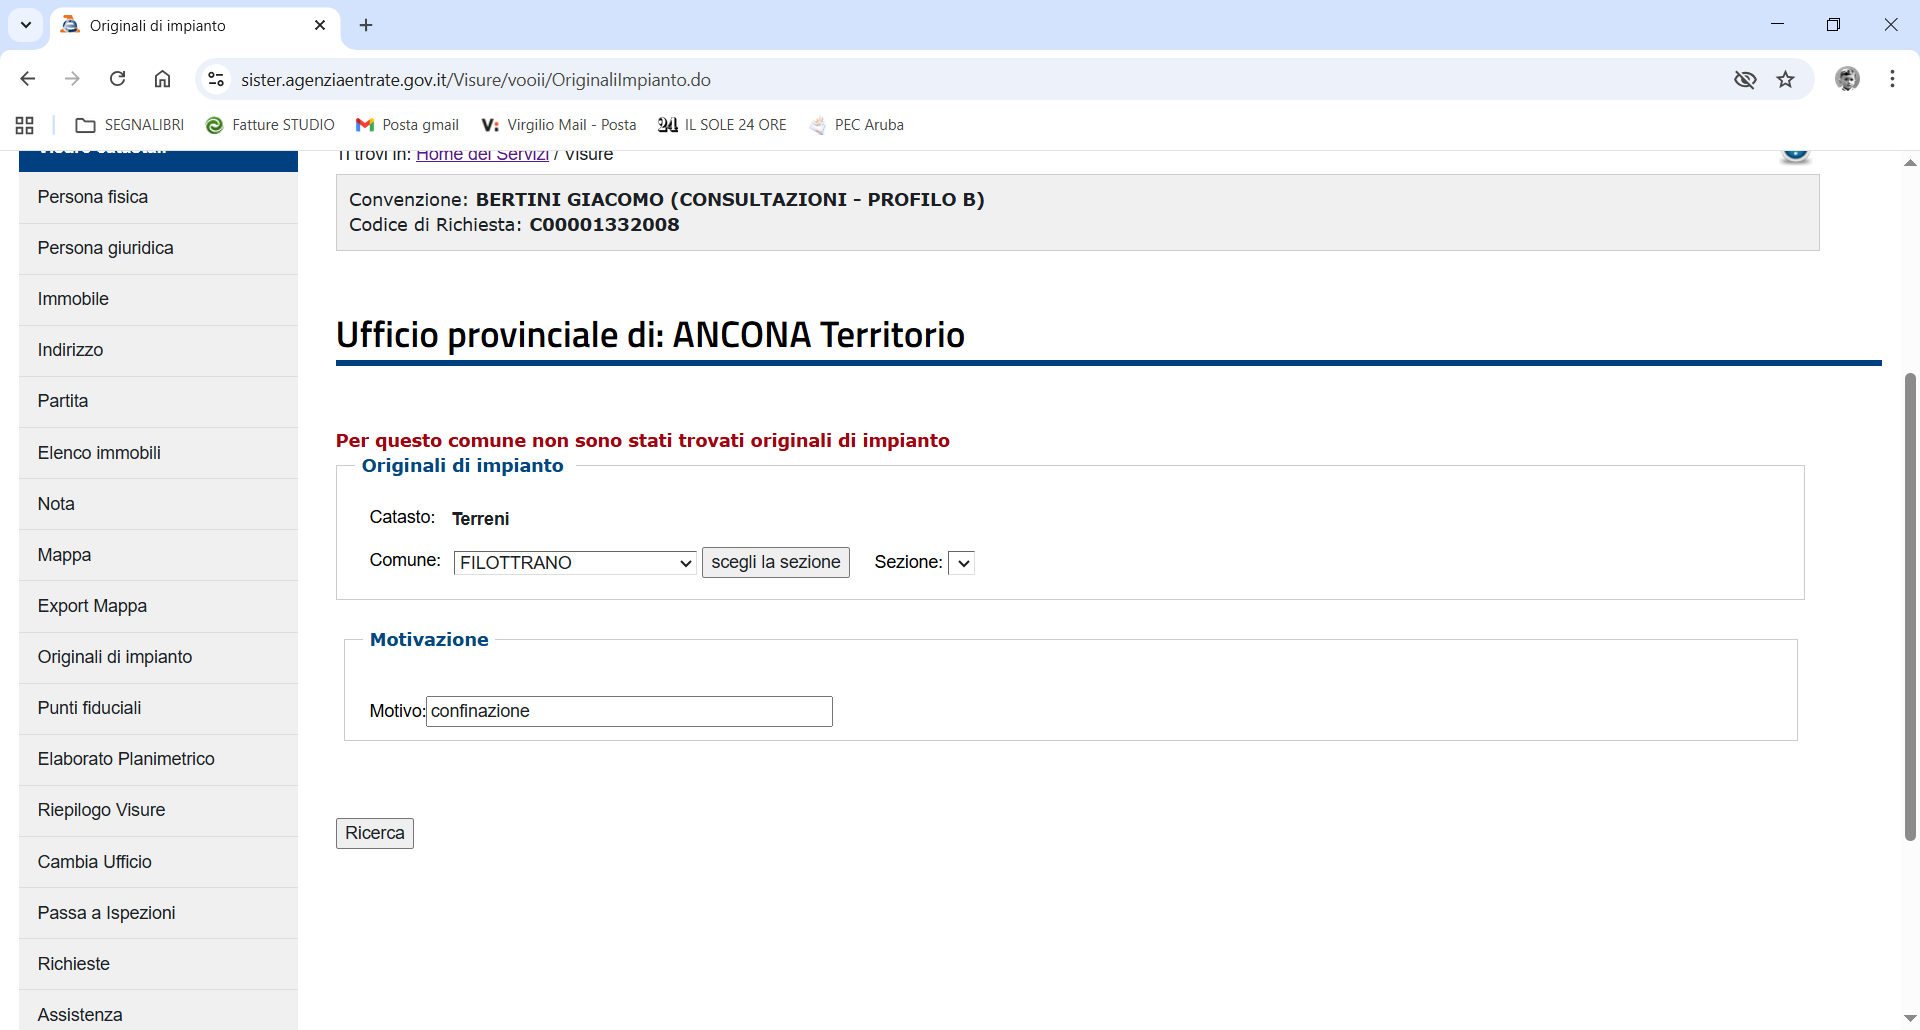Expand the Comune dropdown showing FILOTTRANO

point(575,563)
